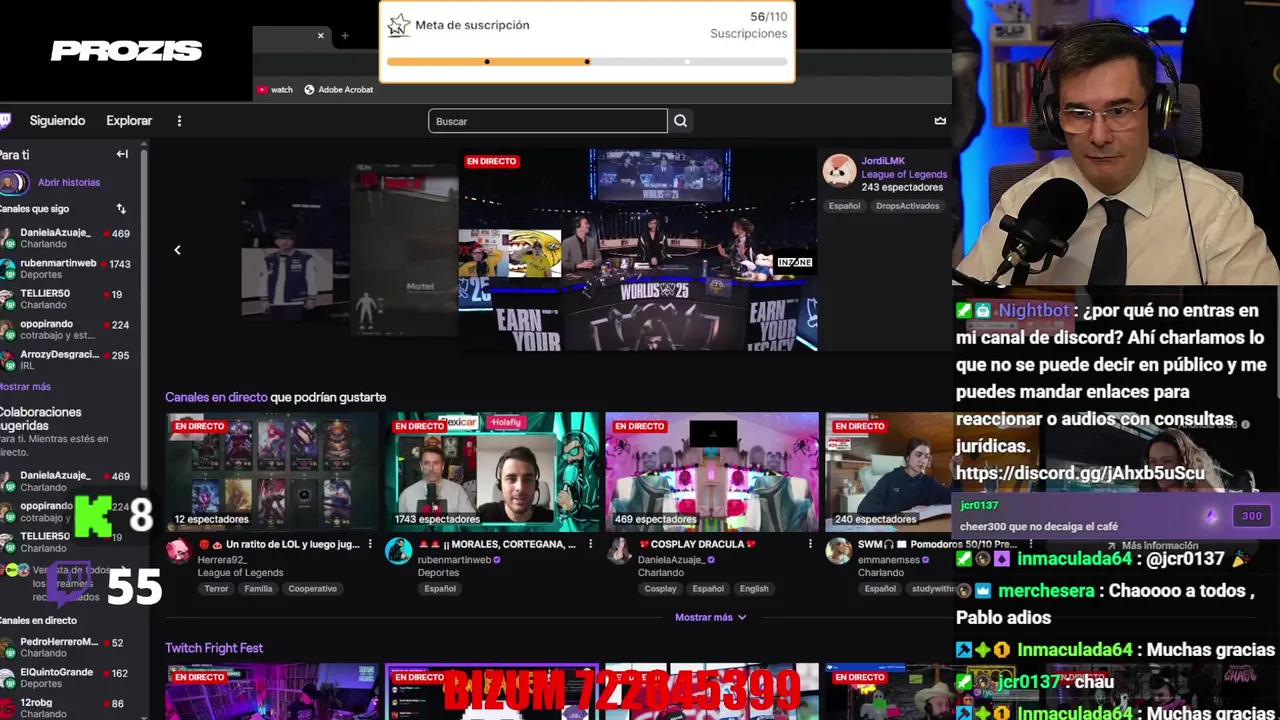Open Twitch Fright Fest heading link
Image resolution: width=1280 pixels, height=720 pixels.
[x=214, y=648]
